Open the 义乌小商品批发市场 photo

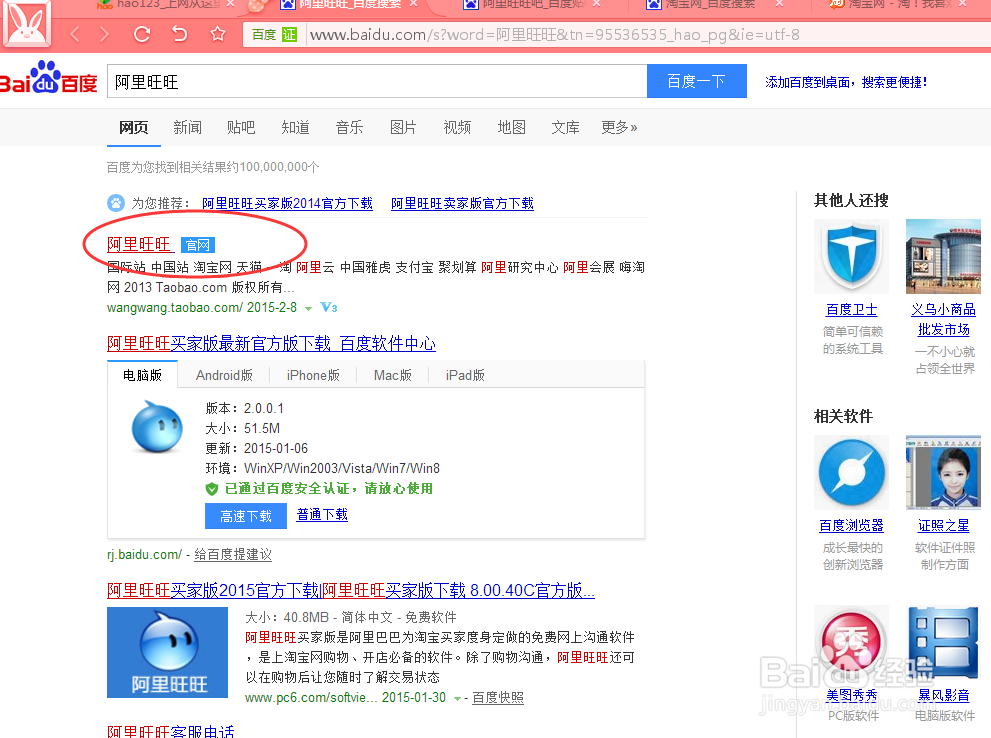pos(943,257)
